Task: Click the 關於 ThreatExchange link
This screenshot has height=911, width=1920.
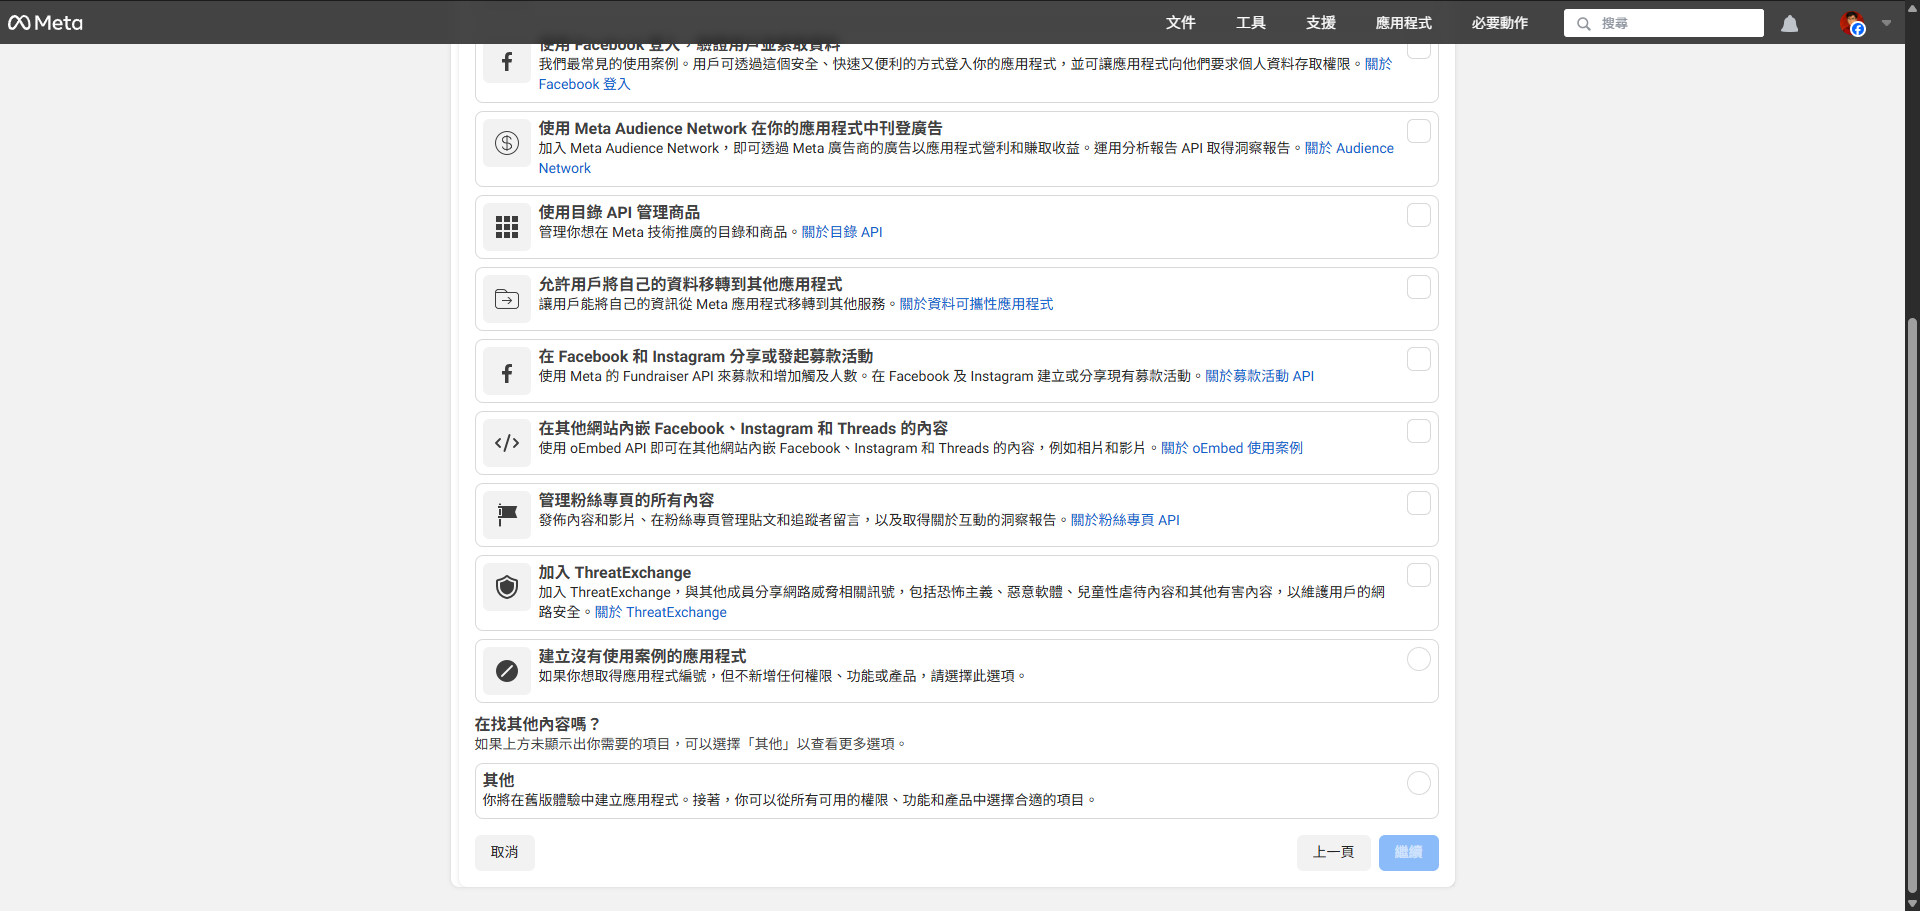Action: 660,612
